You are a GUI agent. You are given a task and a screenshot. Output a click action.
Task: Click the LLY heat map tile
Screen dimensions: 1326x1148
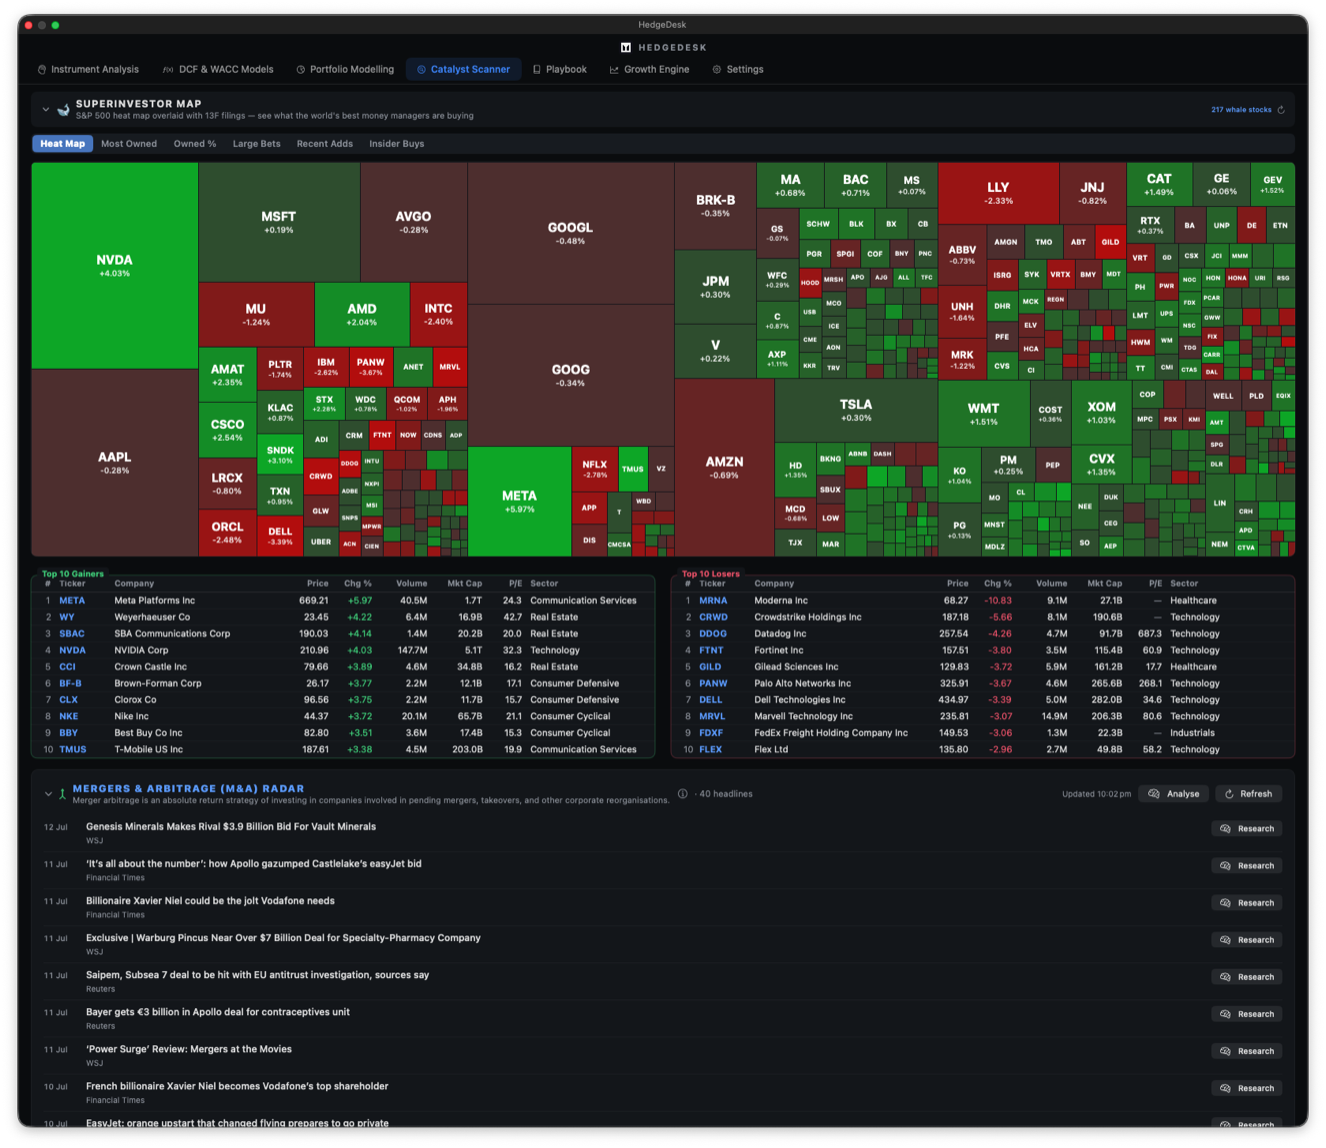(x=998, y=193)
